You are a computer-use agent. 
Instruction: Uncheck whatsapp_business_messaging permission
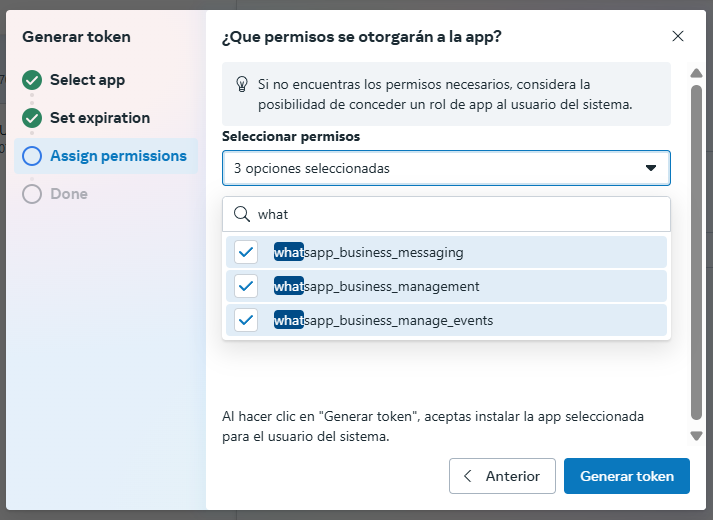pos(246,252)
